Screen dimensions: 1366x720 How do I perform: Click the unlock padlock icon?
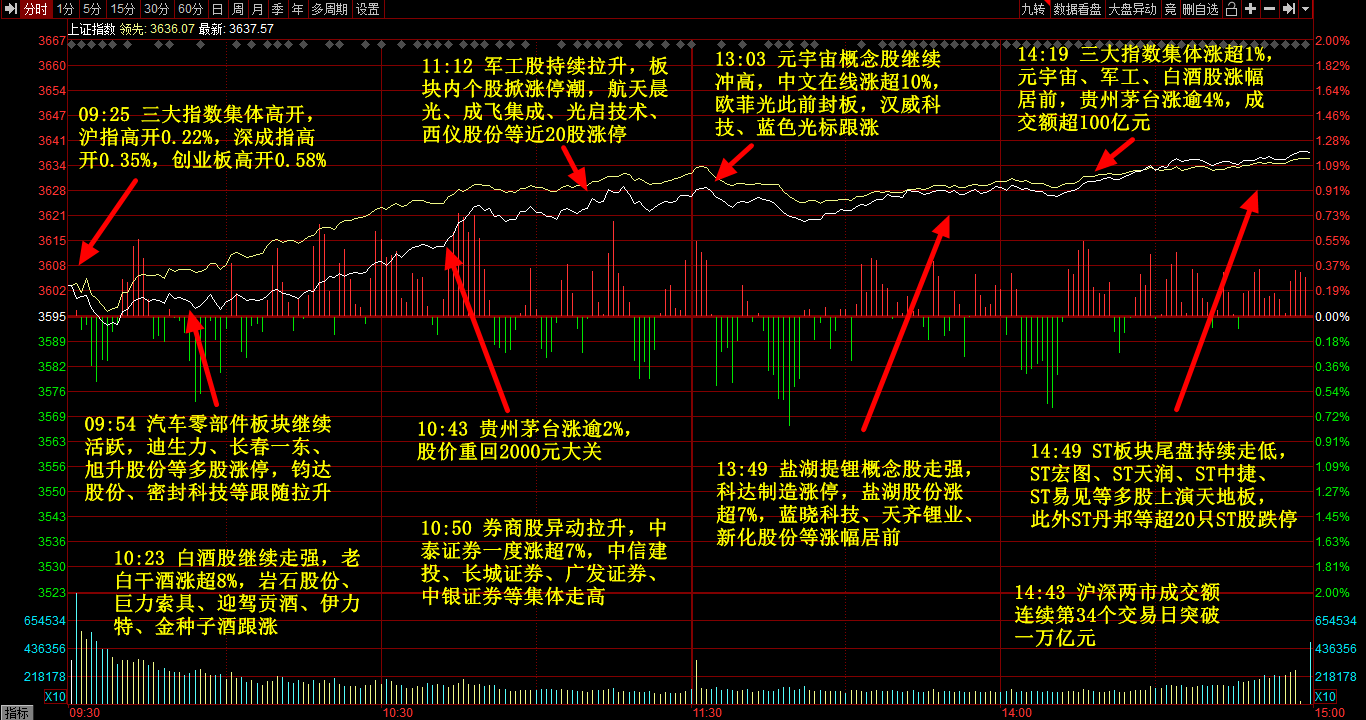tap(1232, 9)
